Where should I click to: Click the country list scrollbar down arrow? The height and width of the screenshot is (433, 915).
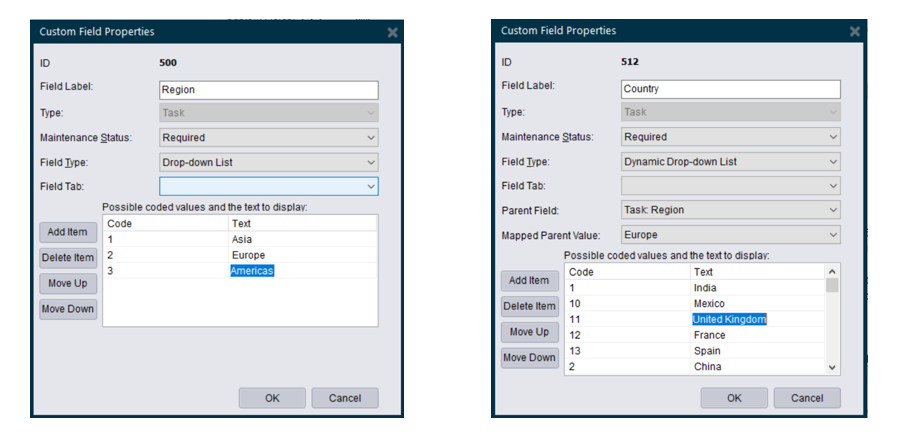pyautogui.click(x=832, y=368)
